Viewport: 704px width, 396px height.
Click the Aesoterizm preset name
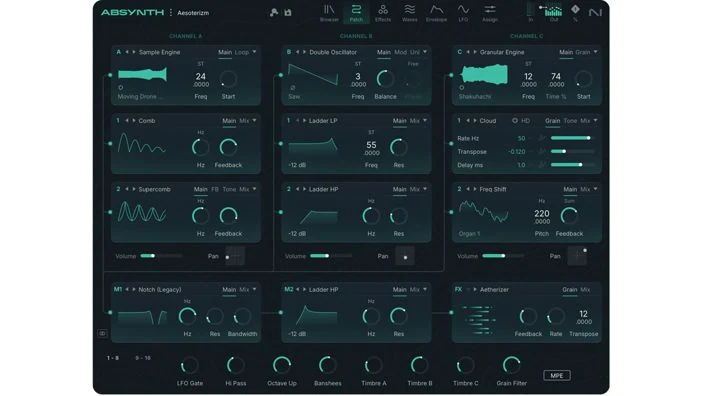click(x=193, y=13)
